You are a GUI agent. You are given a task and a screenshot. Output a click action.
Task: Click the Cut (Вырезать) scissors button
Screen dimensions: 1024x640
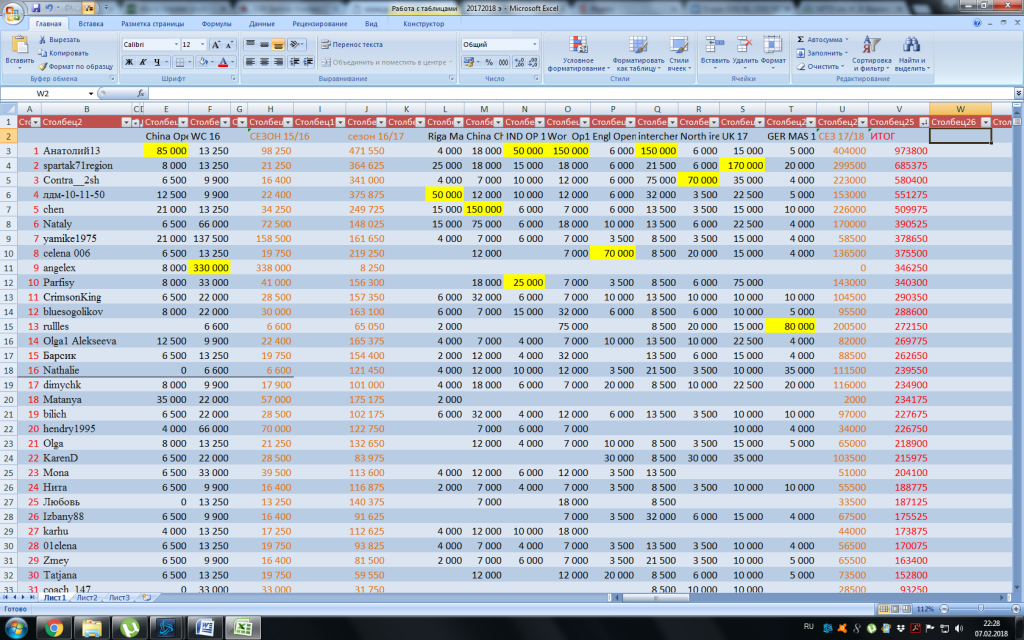tap(62, 39)
